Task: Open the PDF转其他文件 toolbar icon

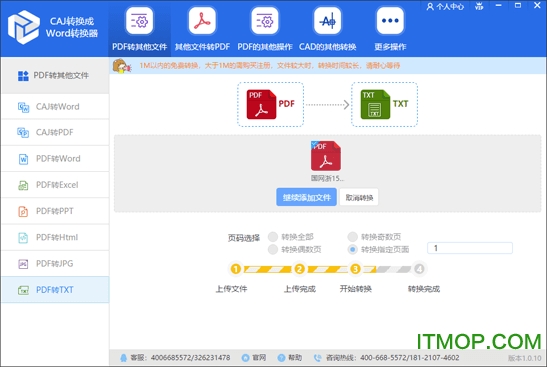Action: (140, 22)
